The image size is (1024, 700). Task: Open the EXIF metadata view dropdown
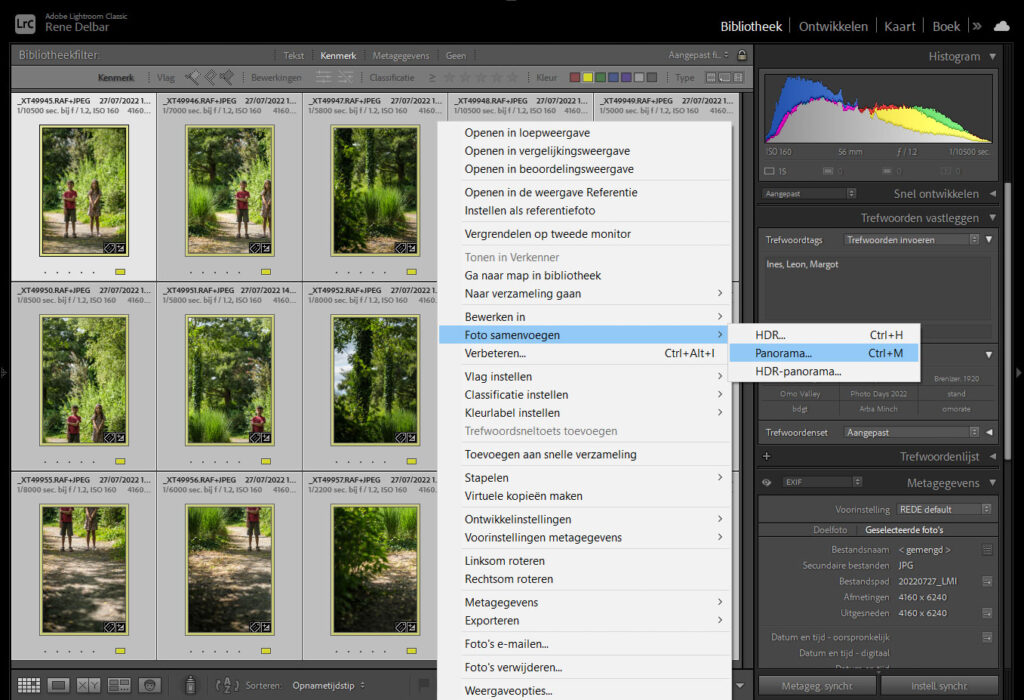pos(822,482)
